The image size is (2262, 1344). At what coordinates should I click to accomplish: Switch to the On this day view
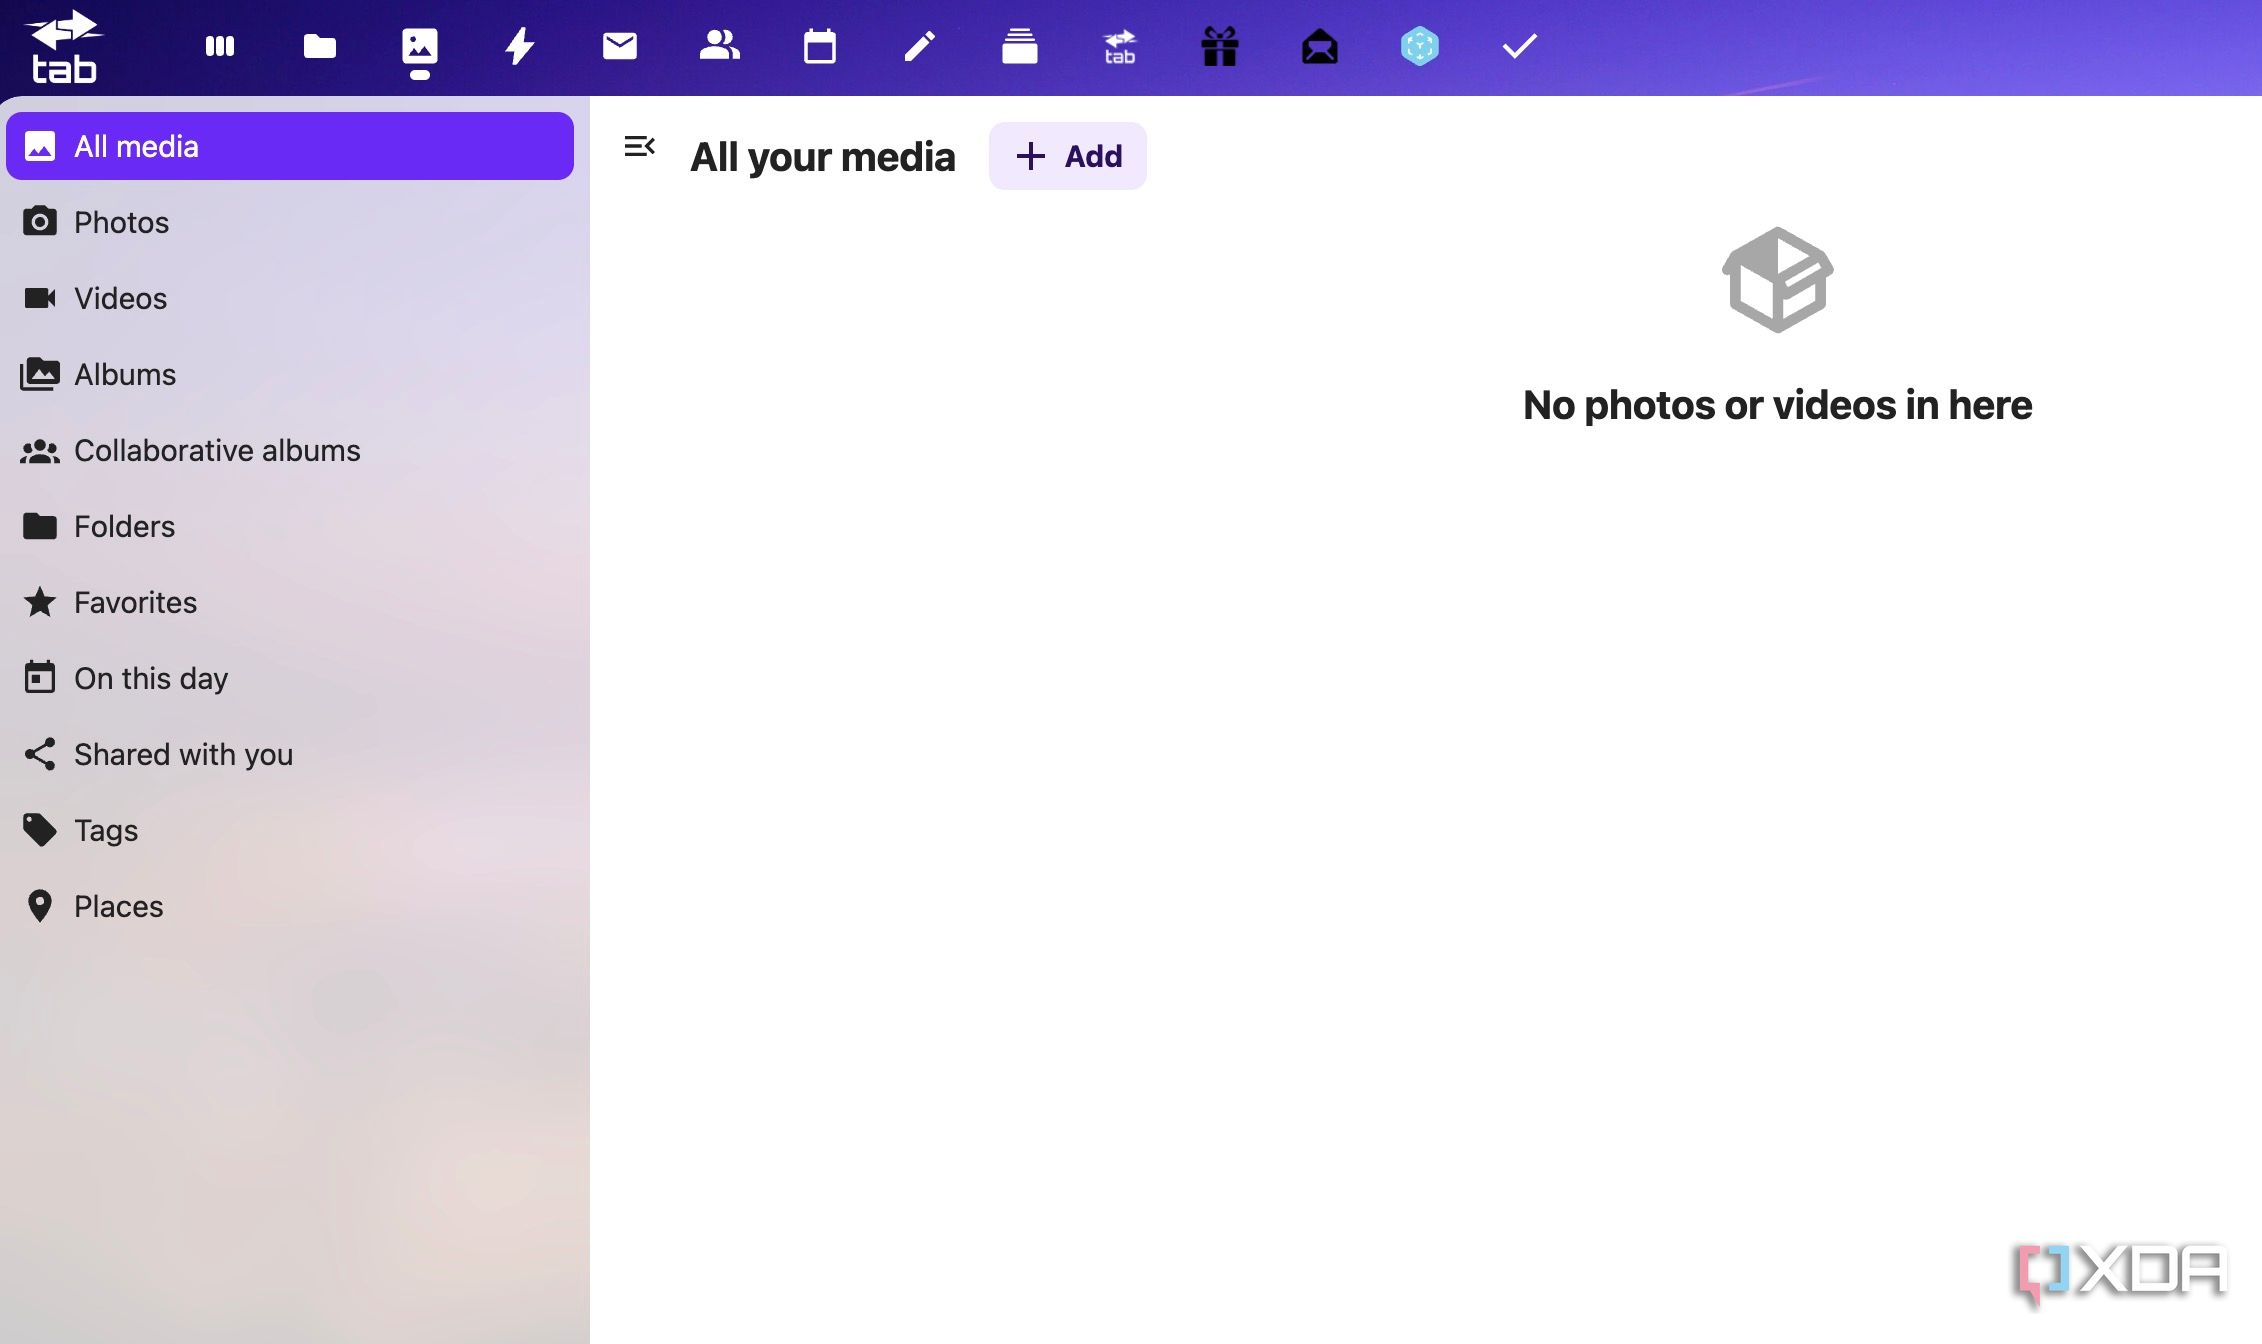(x=150, y=678)
